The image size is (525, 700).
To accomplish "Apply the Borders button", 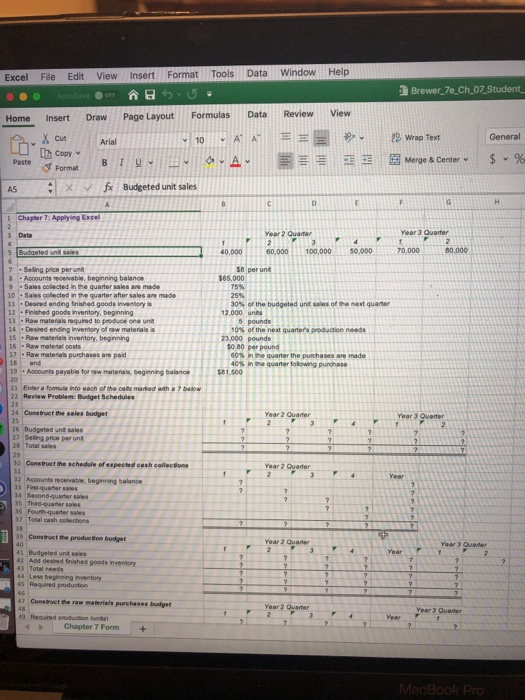I will click(173, 163).
